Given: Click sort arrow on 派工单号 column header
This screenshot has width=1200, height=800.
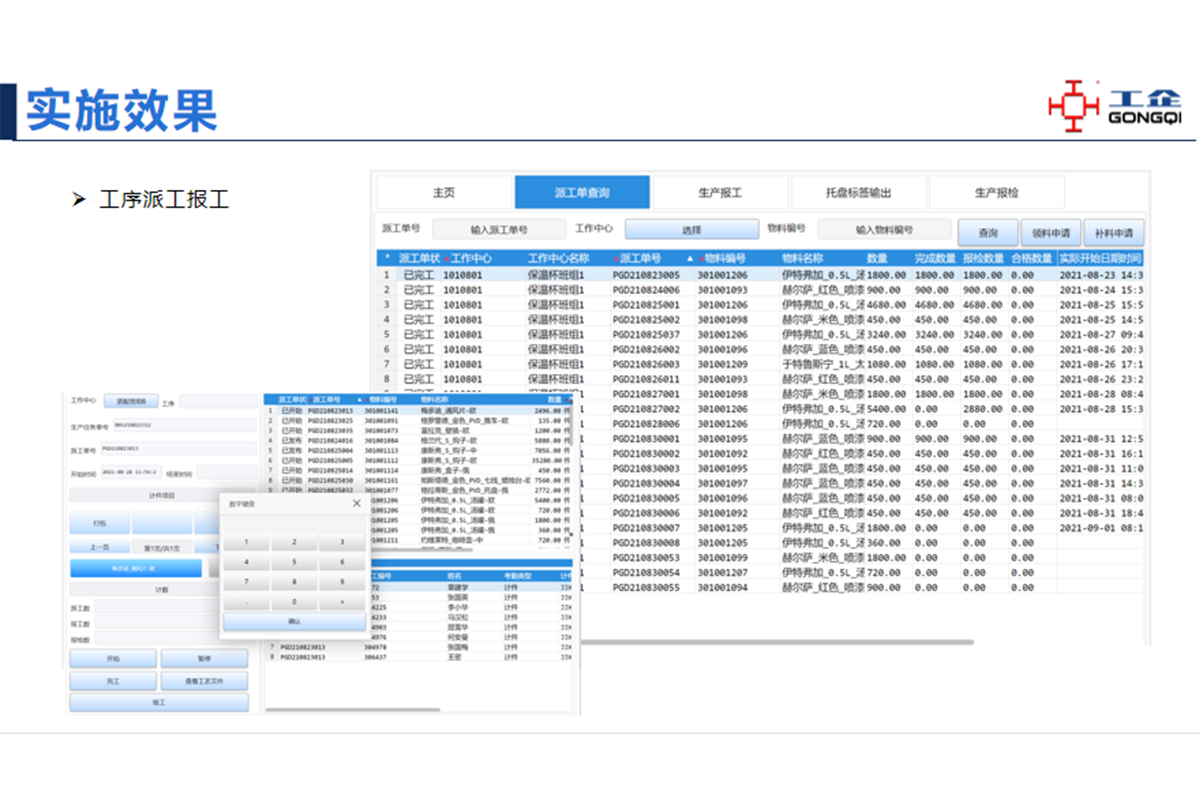Looking at the screenshot, I should (689, 258).
